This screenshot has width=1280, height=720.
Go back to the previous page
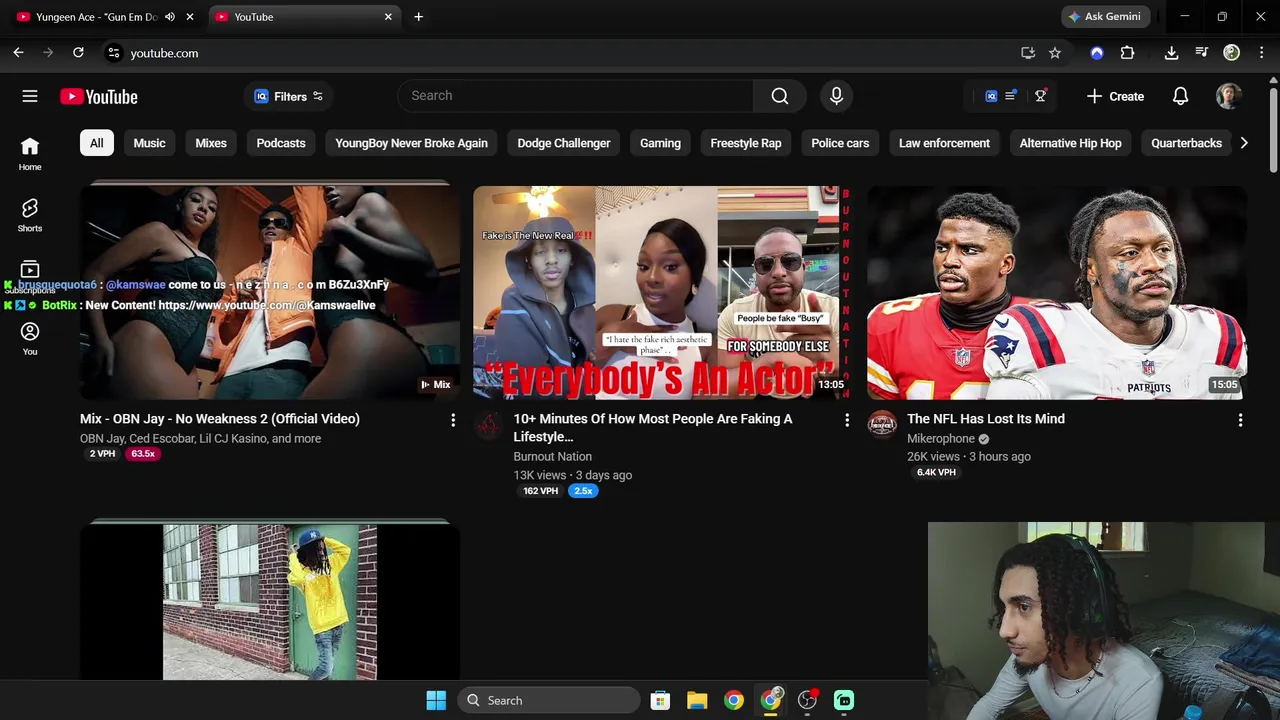point(18,53)
